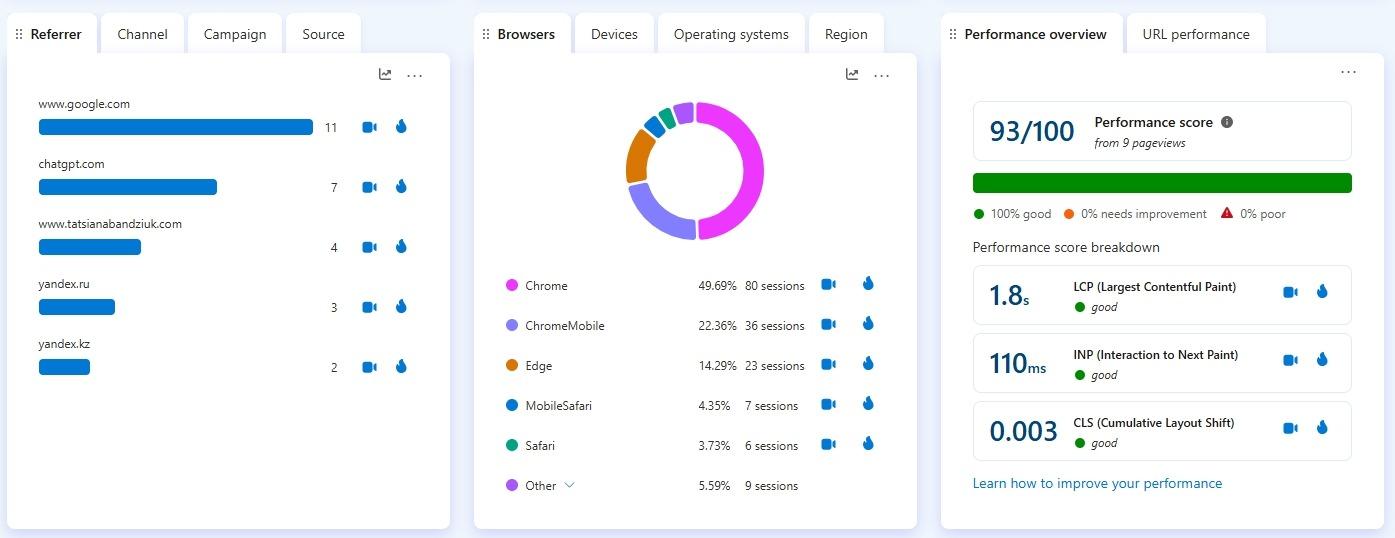Click the chatgpt.com referrer bar
The image size is (1395, 538).
(x=128, y=187)
